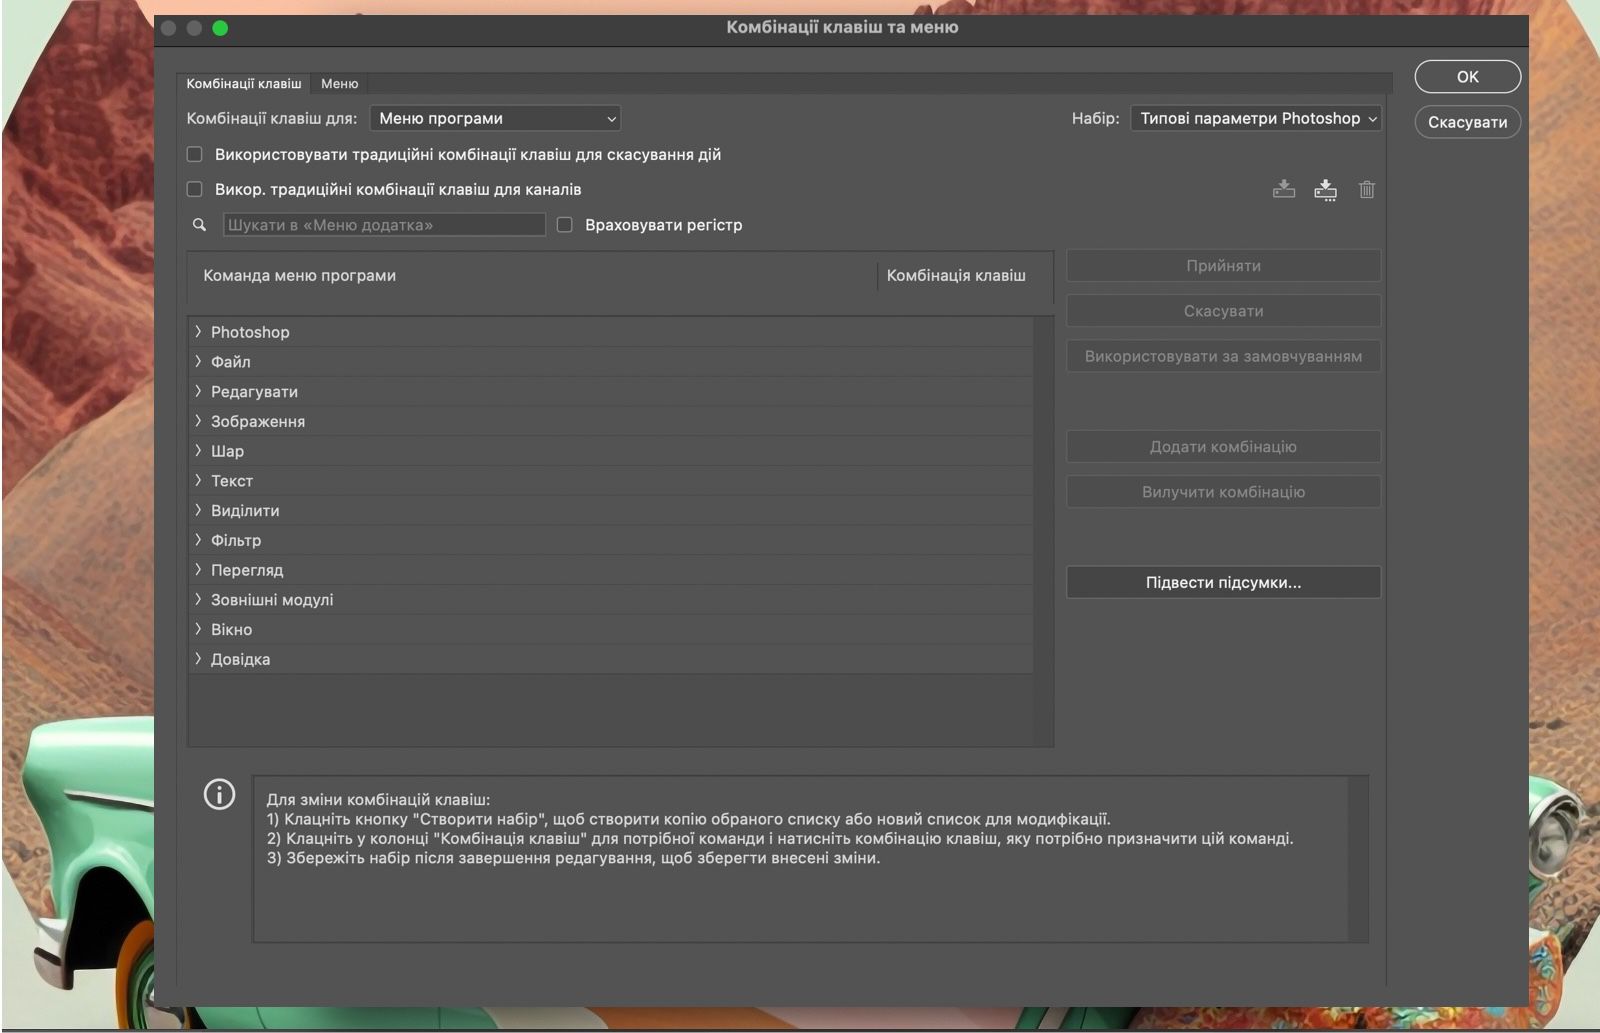Screen dimensions: 1600x1033
Task: Click the "Підвести підсумки..." button
Action: (1223, 582)
